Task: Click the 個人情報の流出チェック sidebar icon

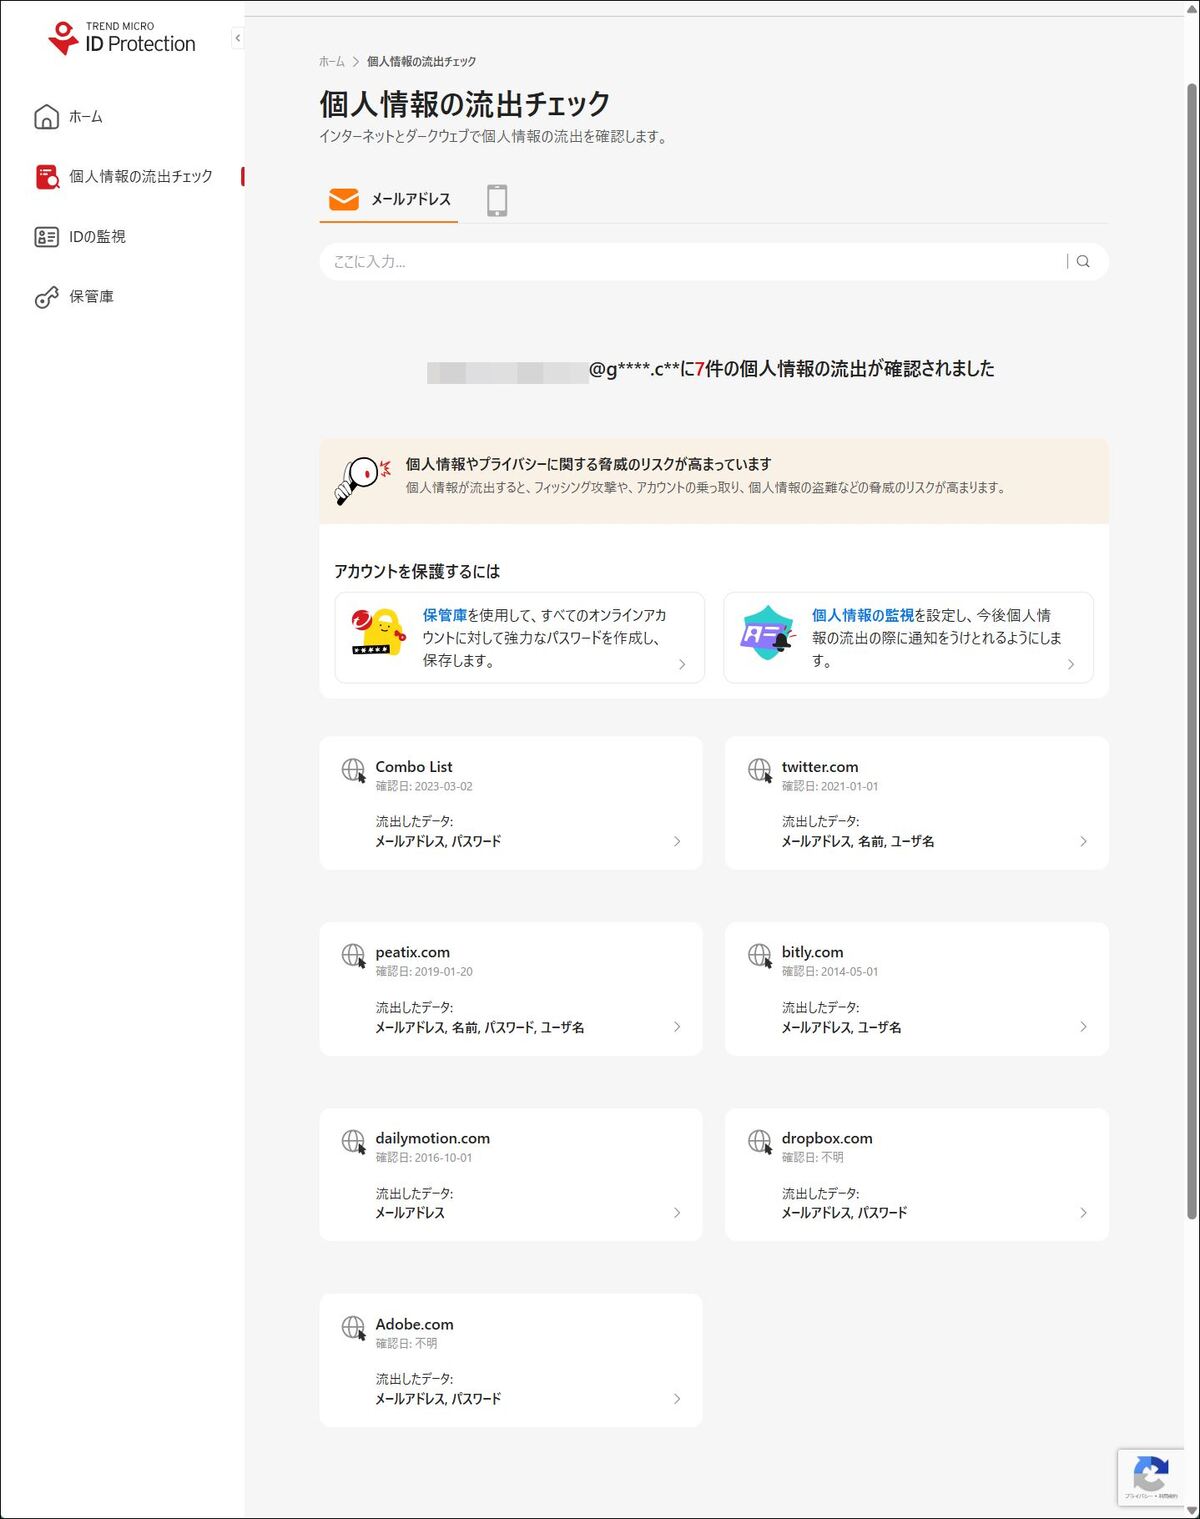Action: pyautogui.click(x=47, y=177)
